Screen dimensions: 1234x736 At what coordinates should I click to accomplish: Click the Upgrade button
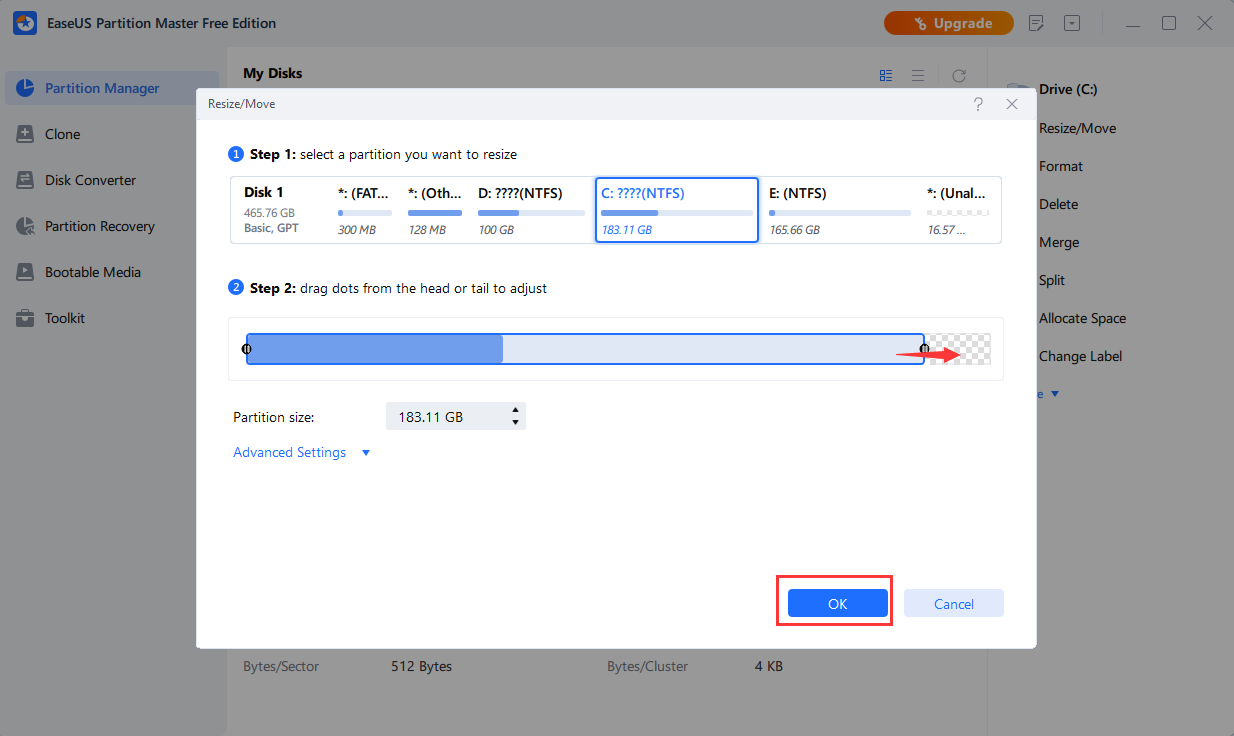click(x=949, y=23)
